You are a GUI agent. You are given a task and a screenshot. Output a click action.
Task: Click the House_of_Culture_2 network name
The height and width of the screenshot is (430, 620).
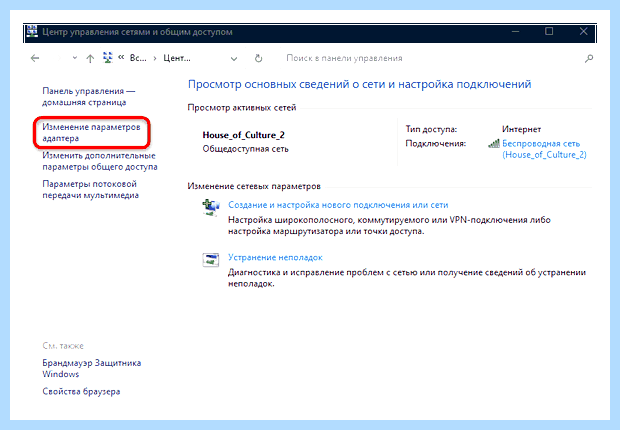244,135
